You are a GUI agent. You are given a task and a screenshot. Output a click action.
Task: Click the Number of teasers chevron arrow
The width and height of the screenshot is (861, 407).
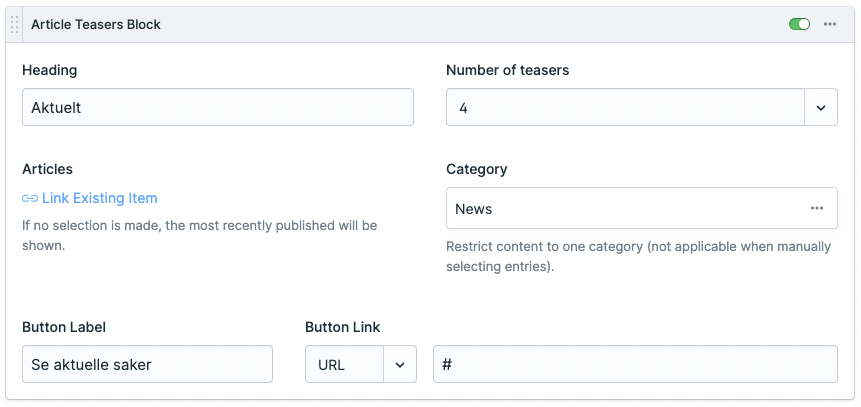pos(821,107)
